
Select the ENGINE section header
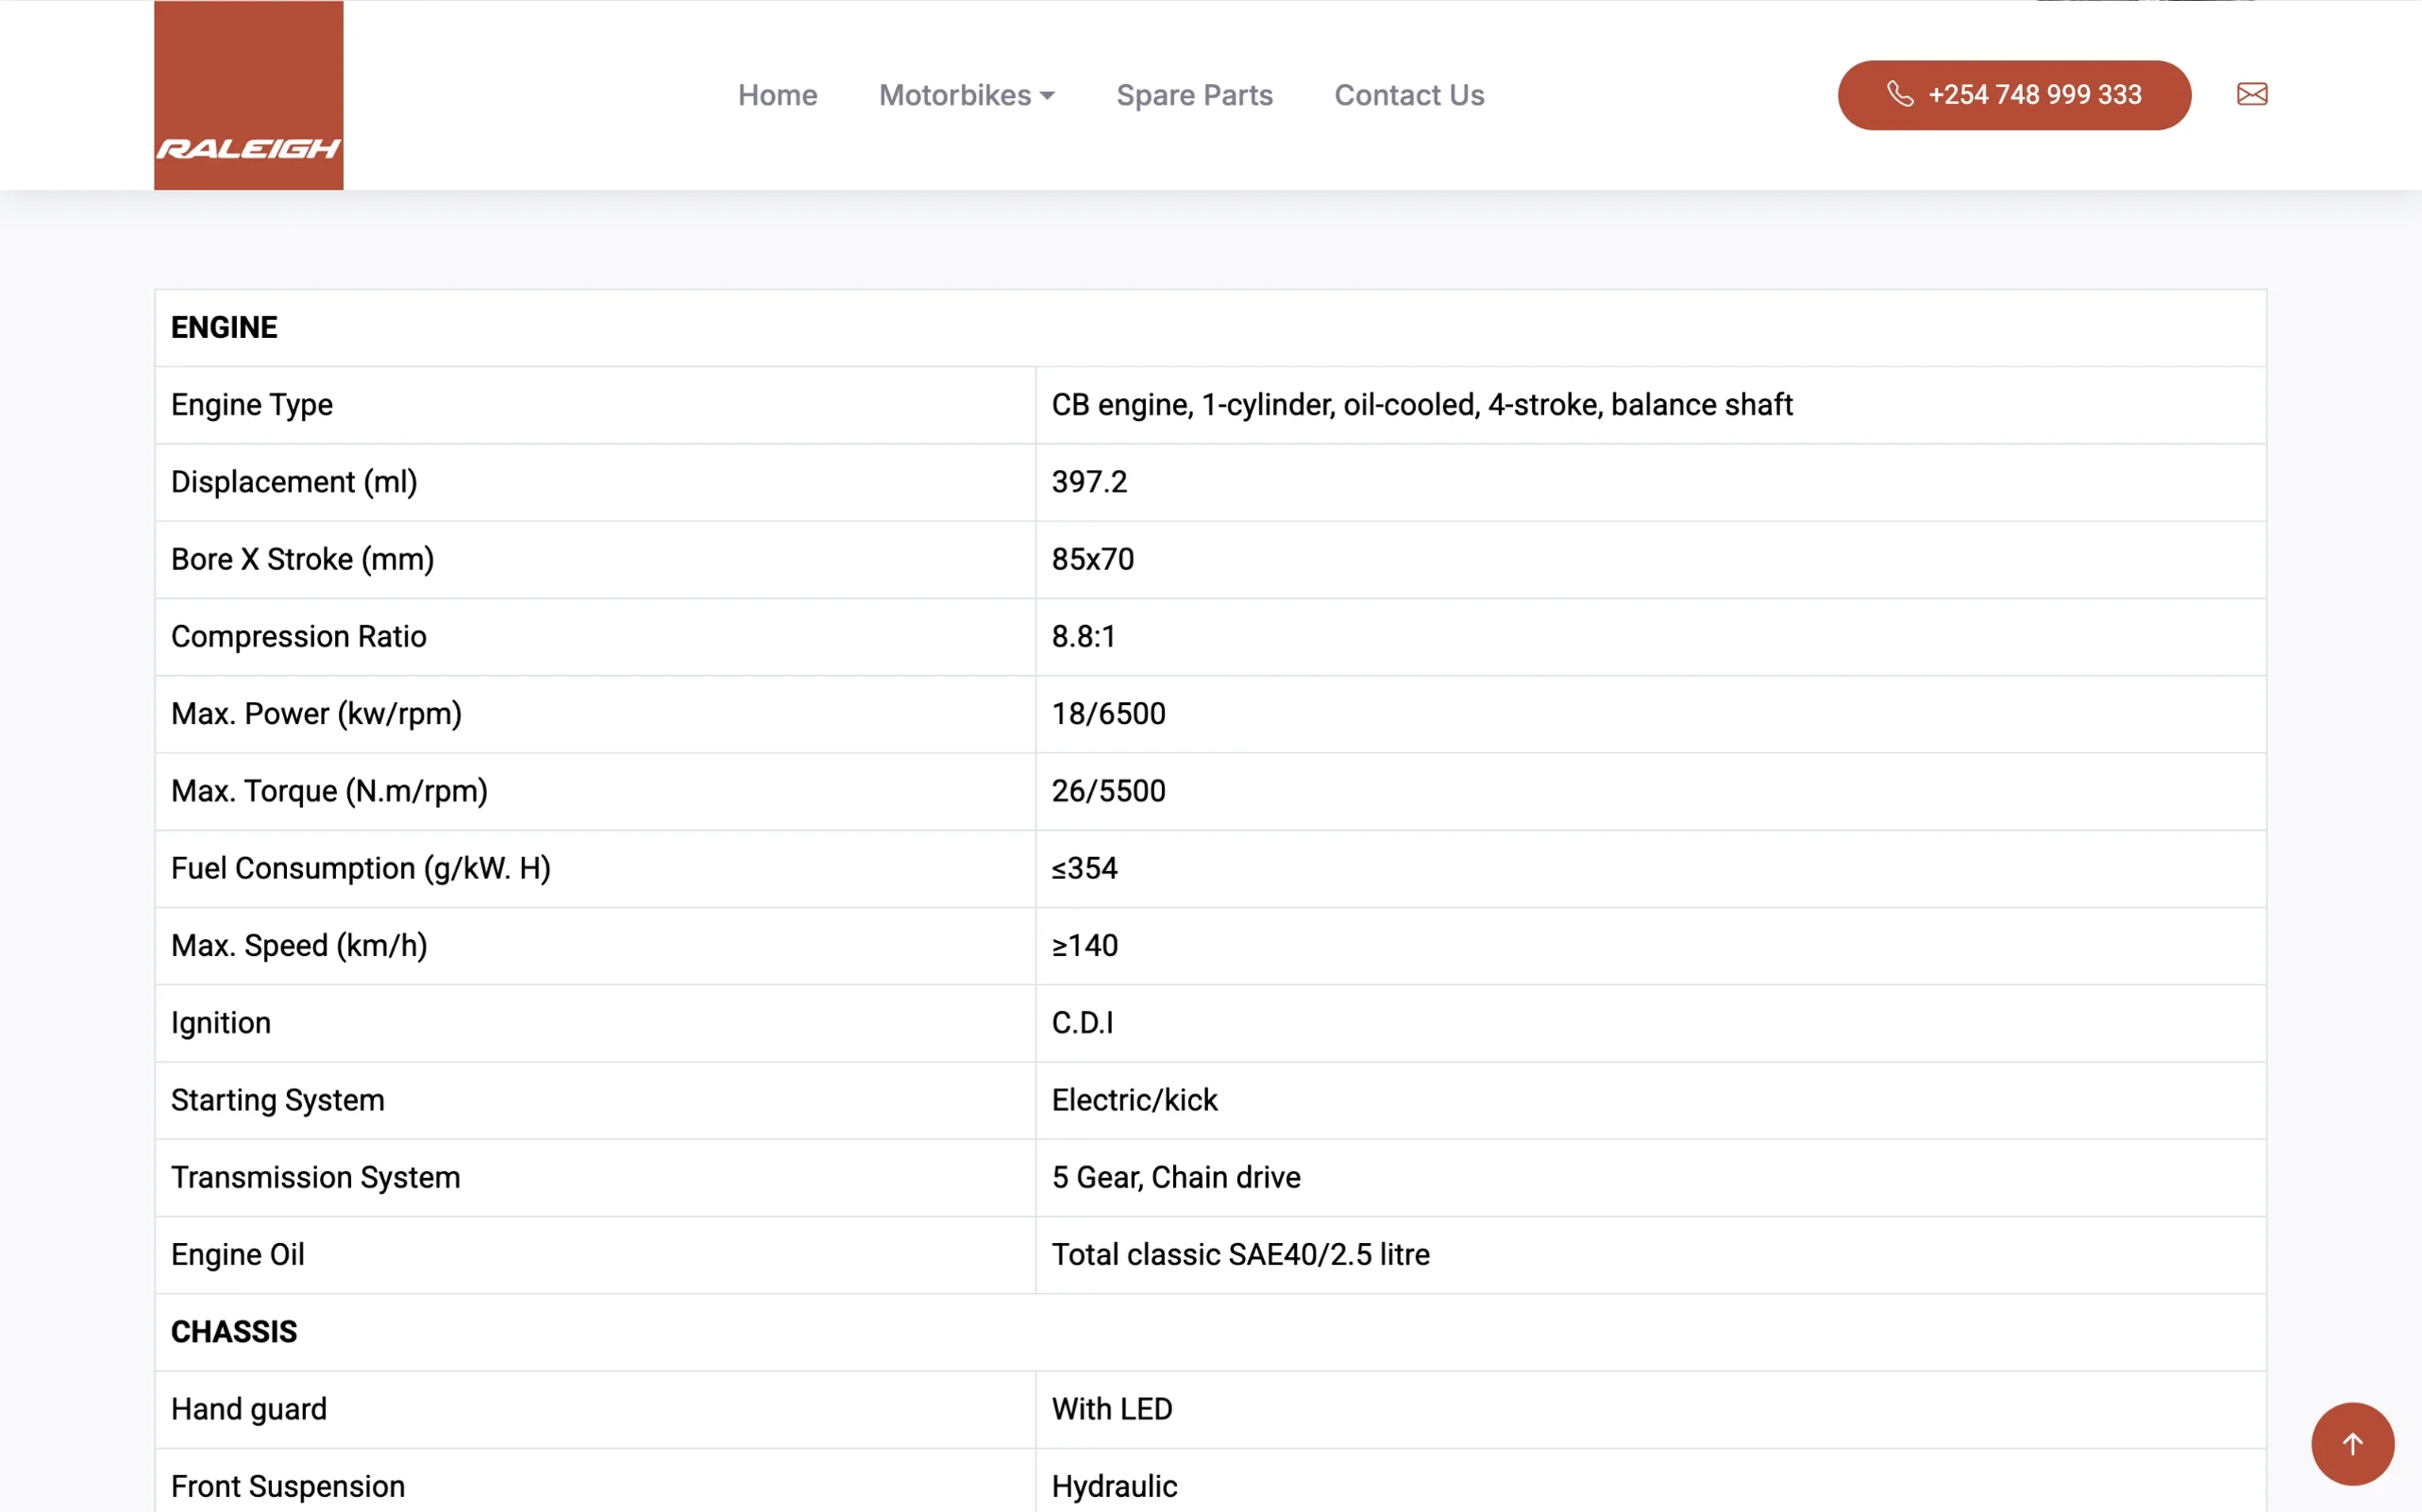coord(224,327)
